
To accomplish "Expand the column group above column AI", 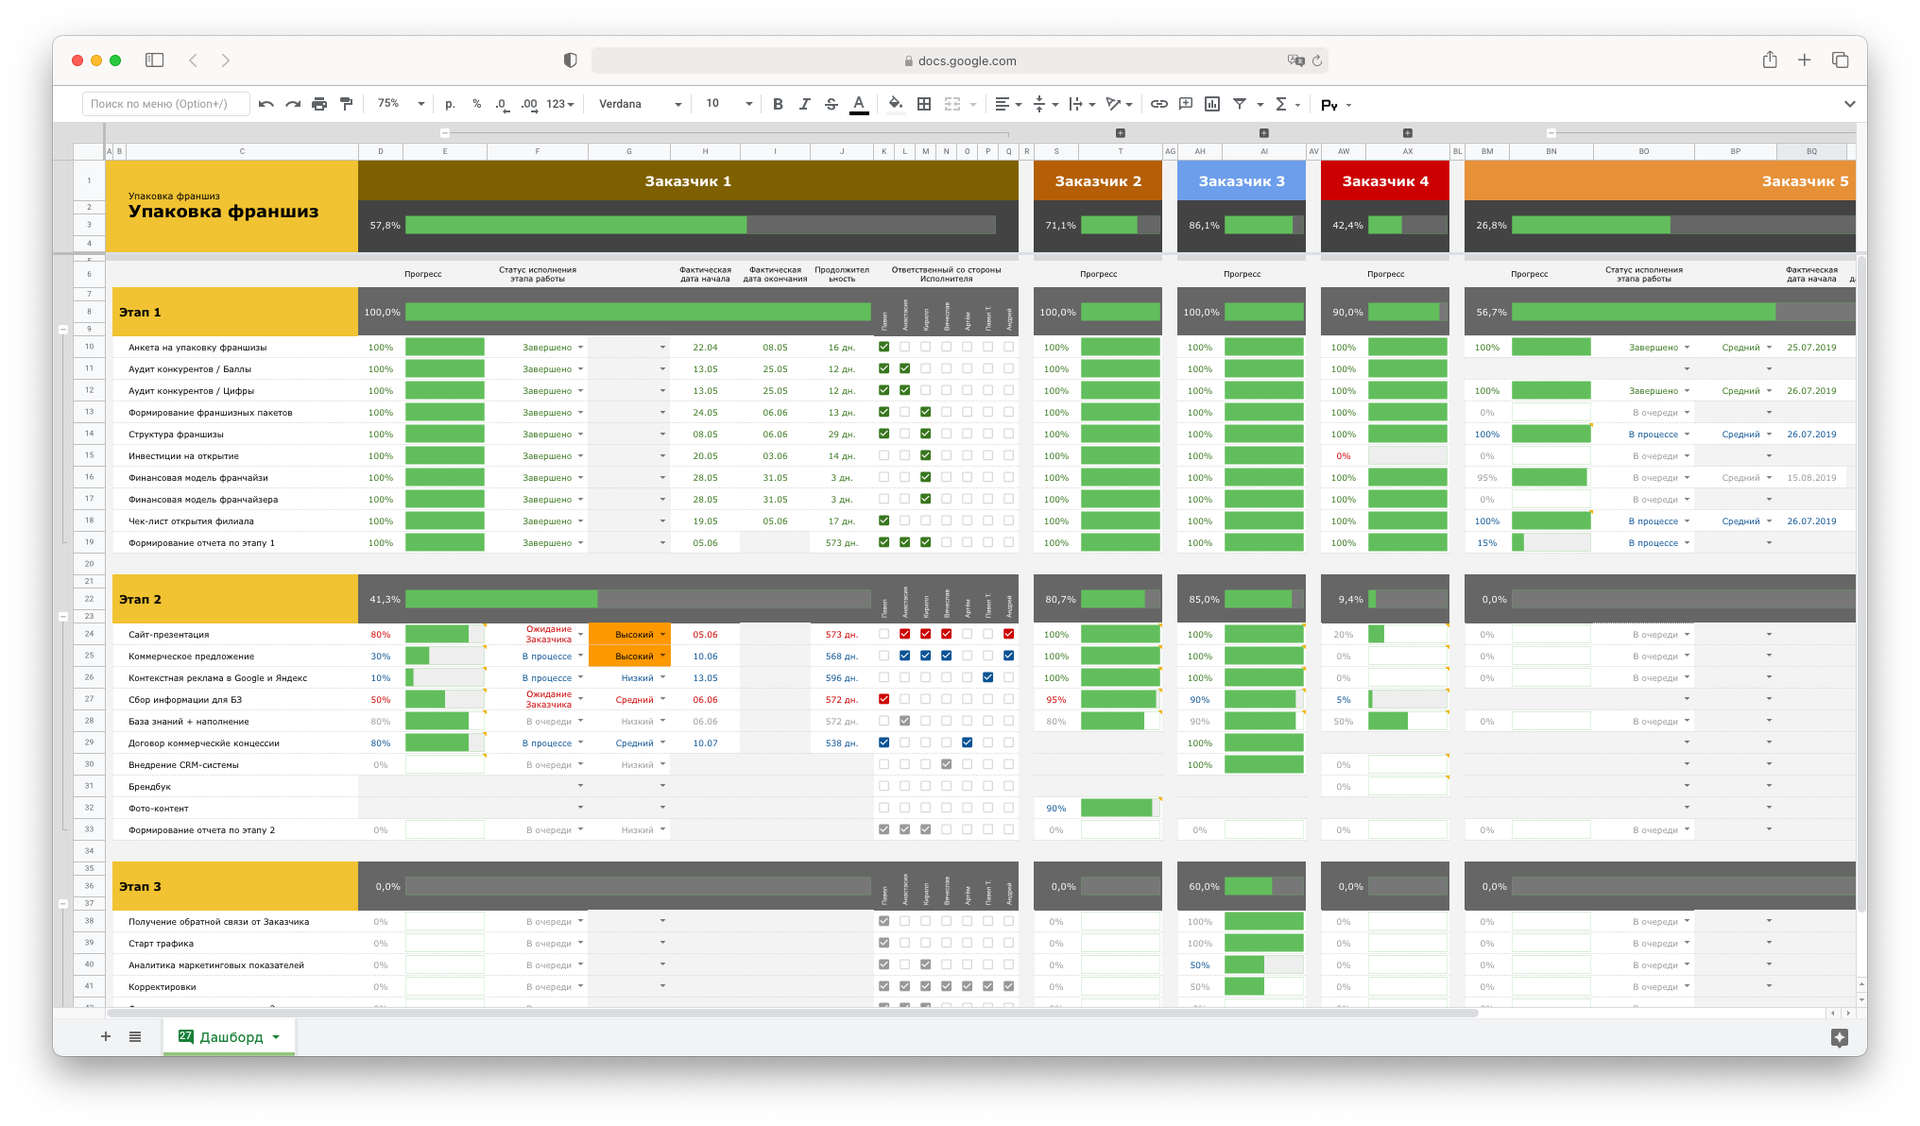I will point(1264,133).
